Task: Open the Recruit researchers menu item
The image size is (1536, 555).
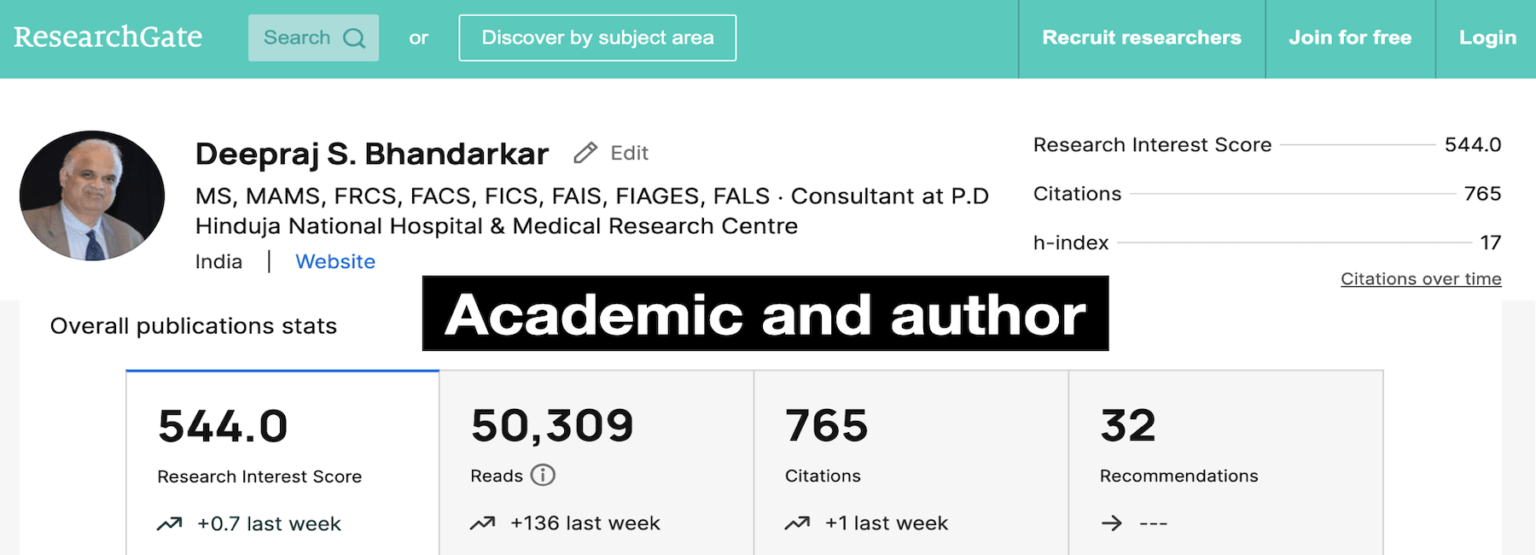Action: [1141, 38]
